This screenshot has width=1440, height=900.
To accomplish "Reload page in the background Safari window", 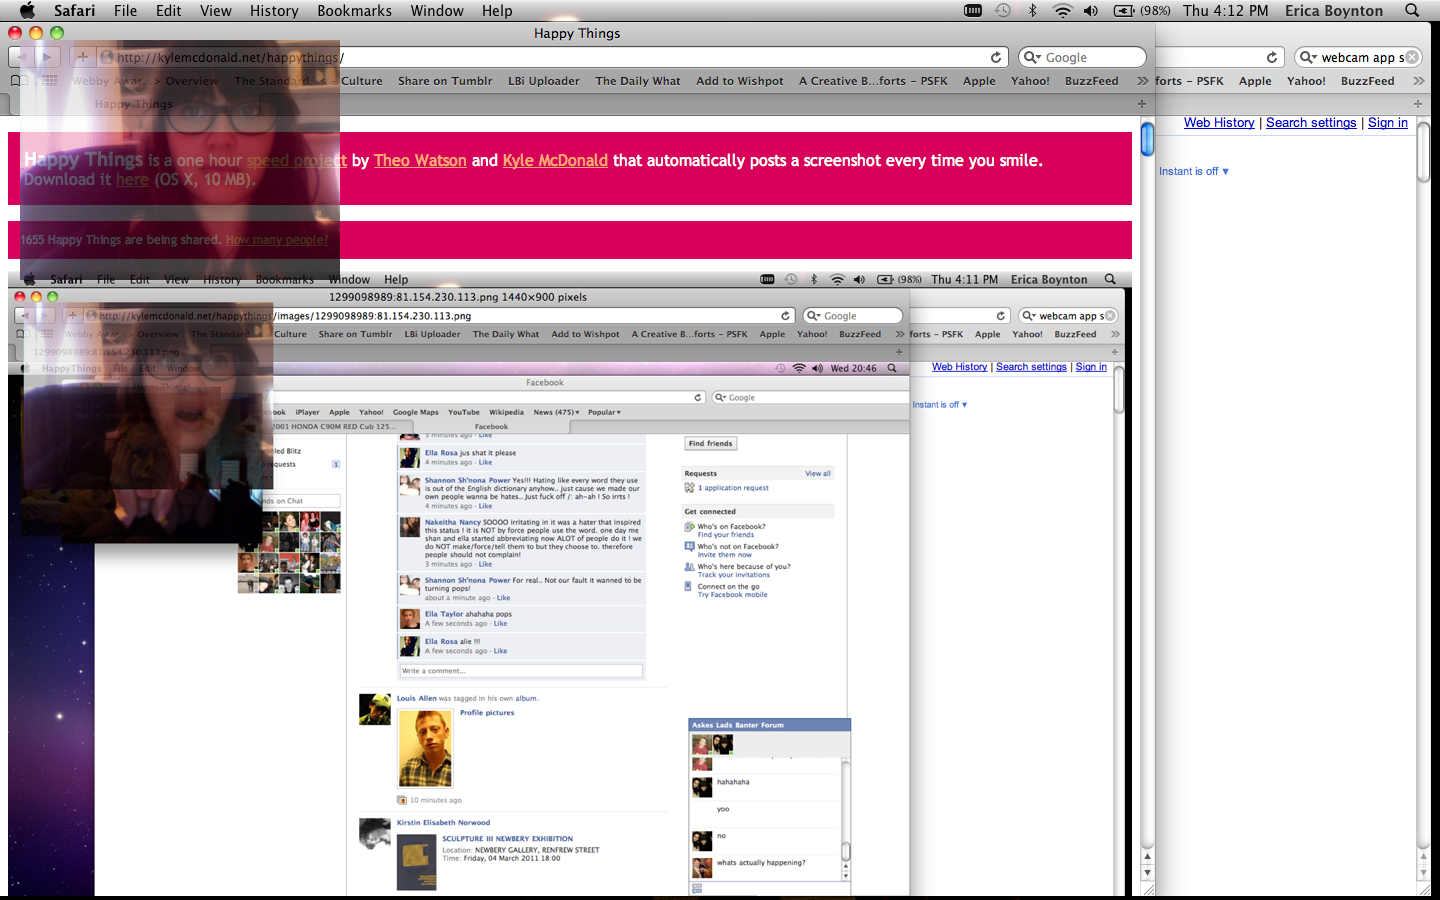I will (1272, 57).
